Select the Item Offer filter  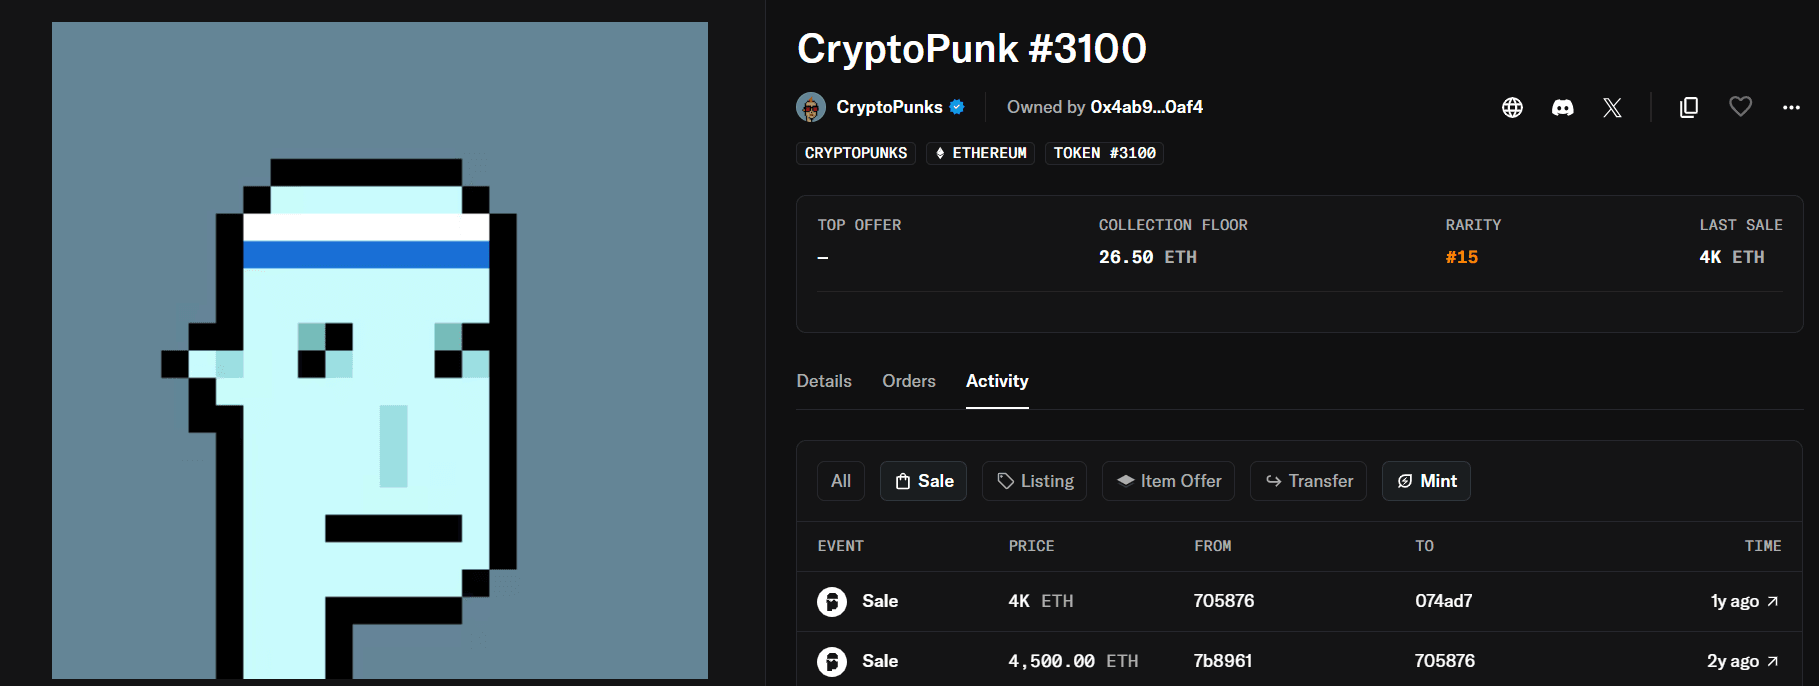(1168, 481)
